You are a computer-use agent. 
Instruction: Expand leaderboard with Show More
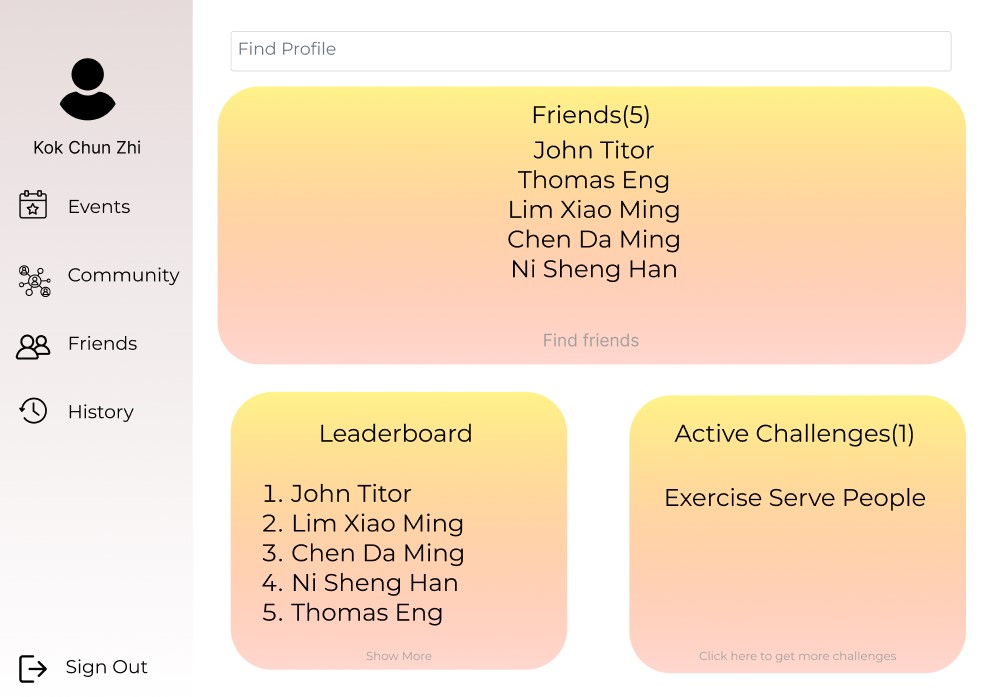(399, 655)
